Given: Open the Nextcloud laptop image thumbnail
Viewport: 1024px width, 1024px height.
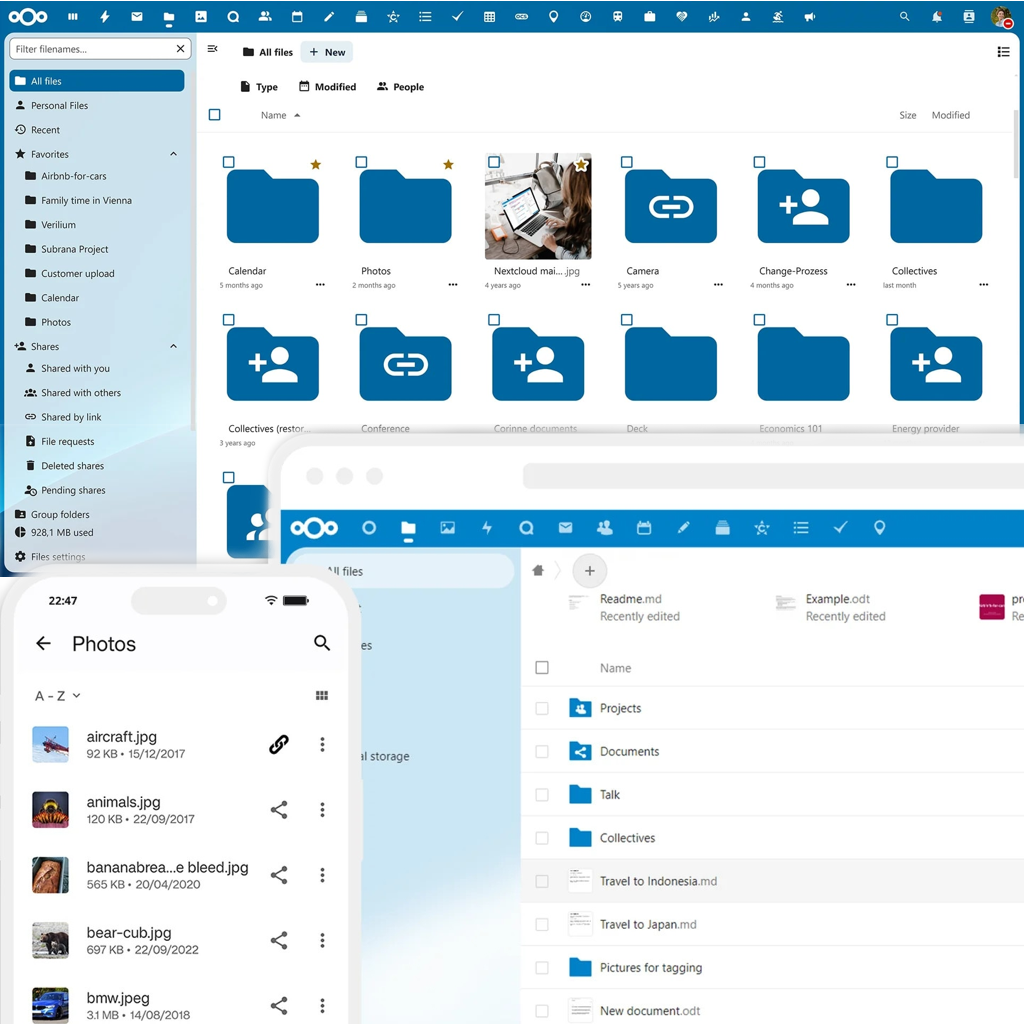Looking at the screenshot, I should tap(538, 206).
